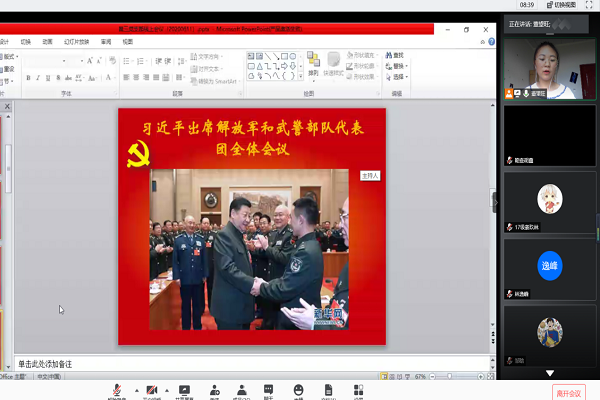This screenshot has height=400, width=600.
Task: Click the share screen icon
Action: pos(184,391)
